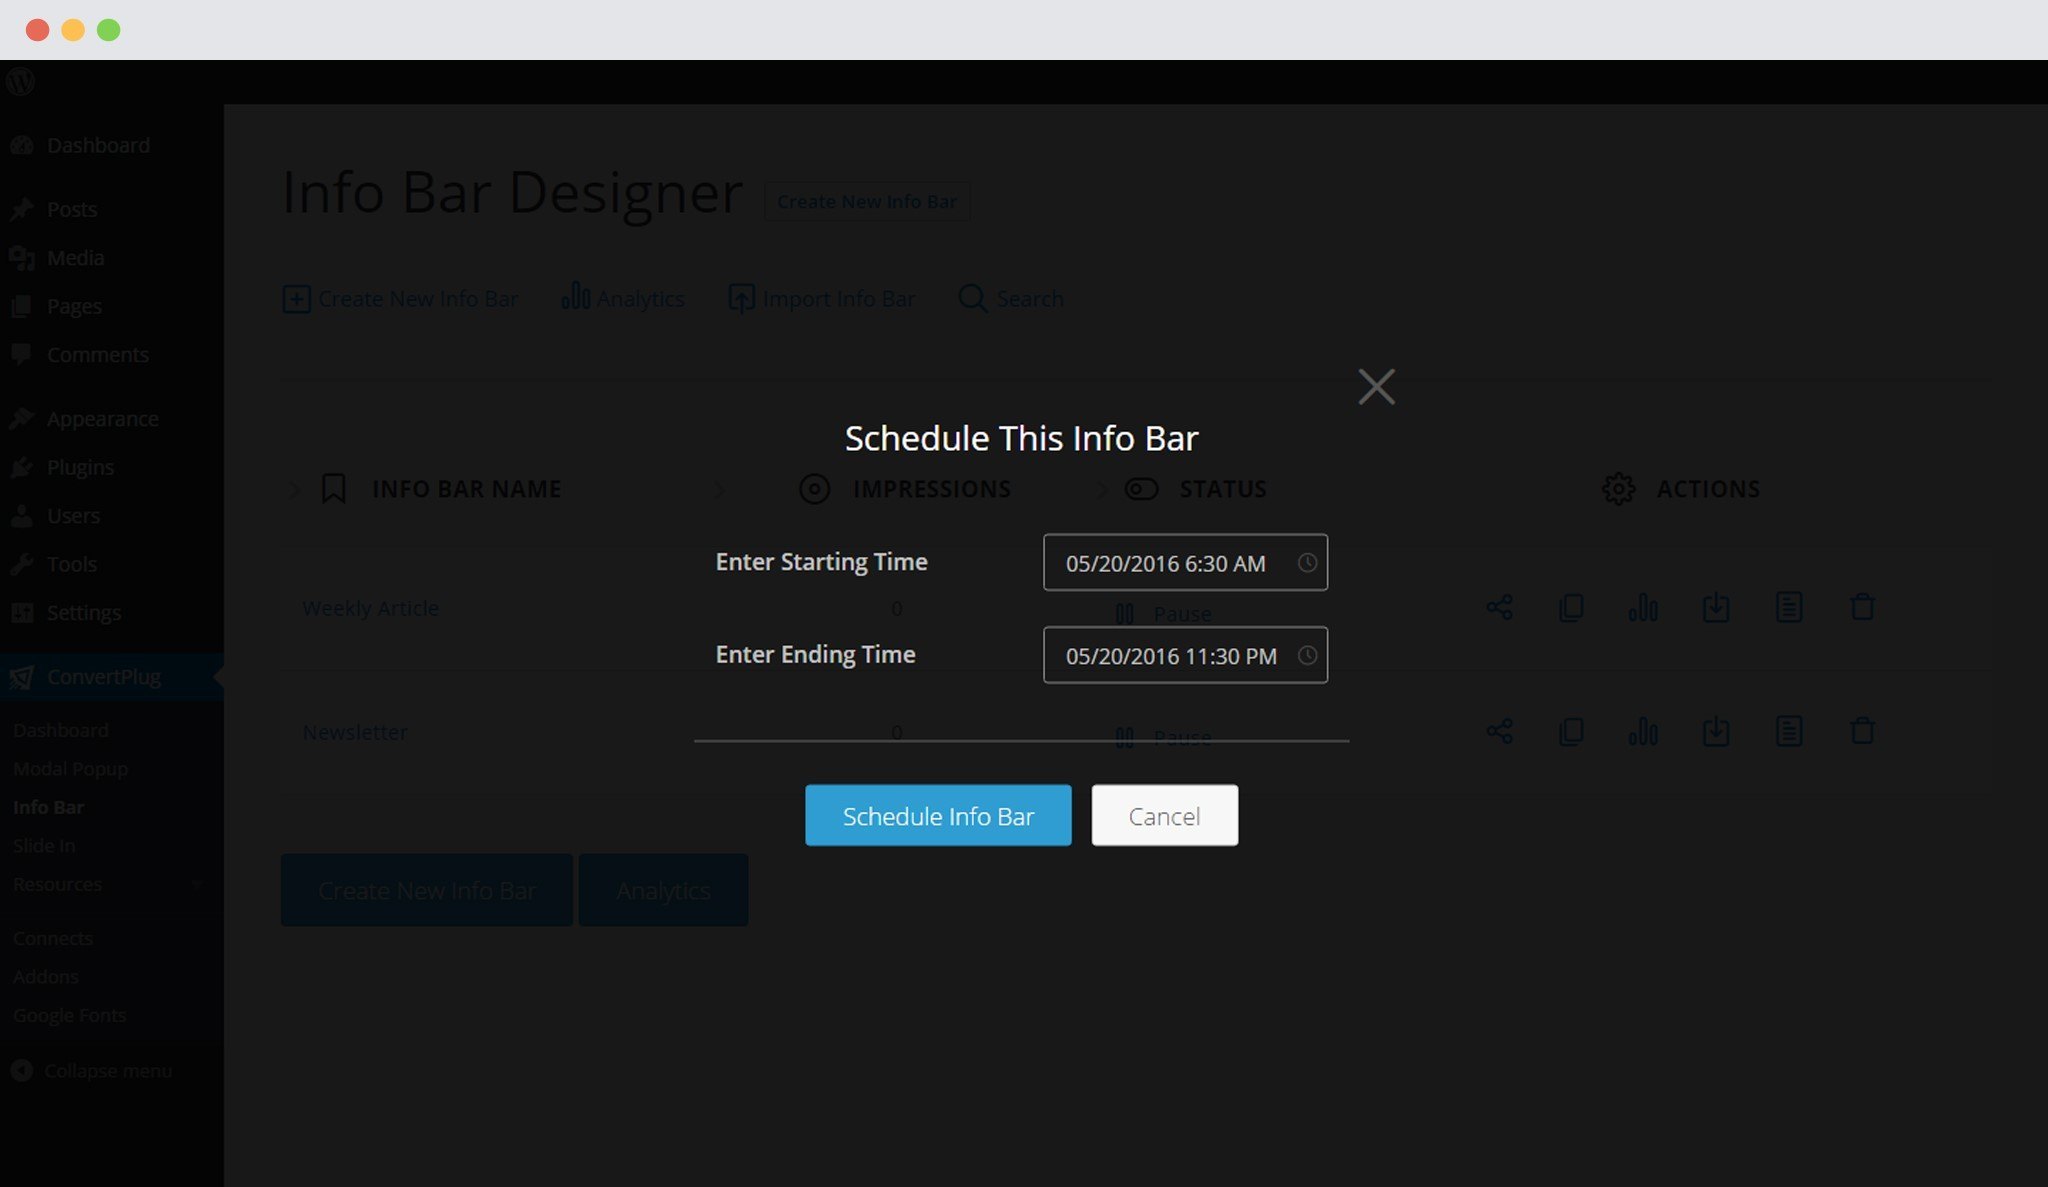Click share icon for Weekly Article
2048x1187 pixels.
click(x=1499, y=607)
